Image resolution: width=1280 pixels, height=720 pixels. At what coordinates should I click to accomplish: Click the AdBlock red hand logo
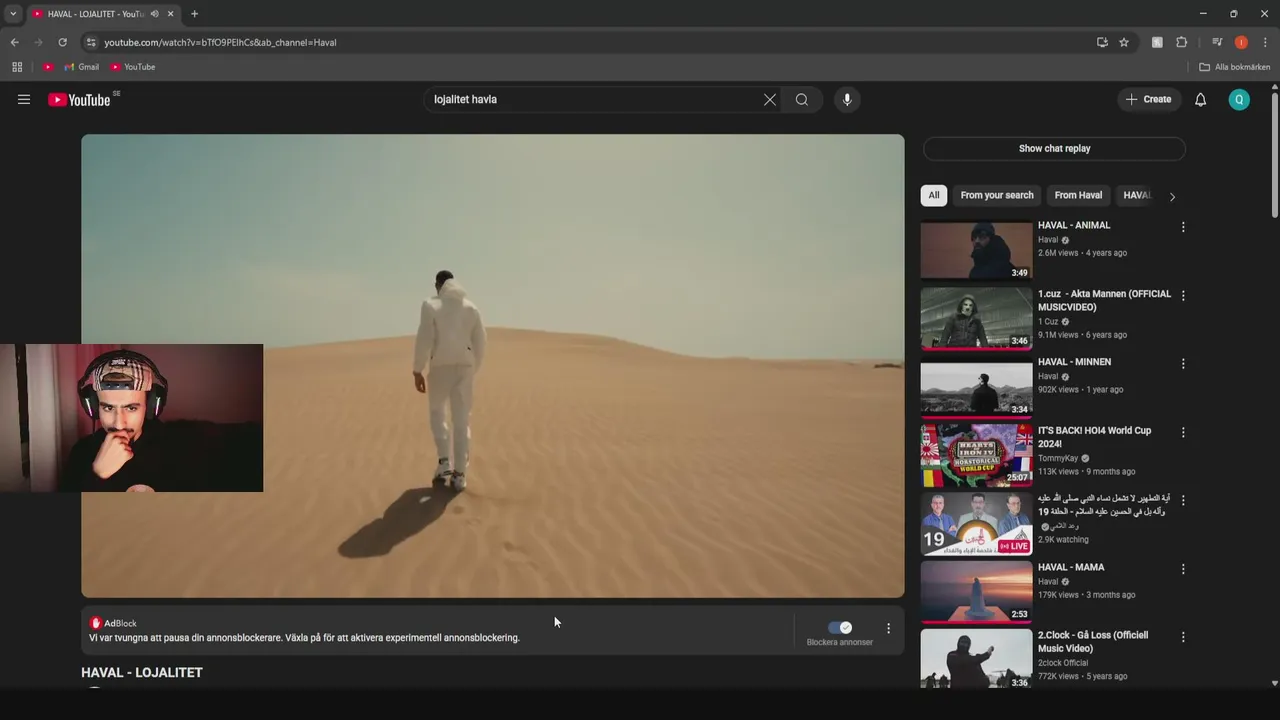[96, 623]
